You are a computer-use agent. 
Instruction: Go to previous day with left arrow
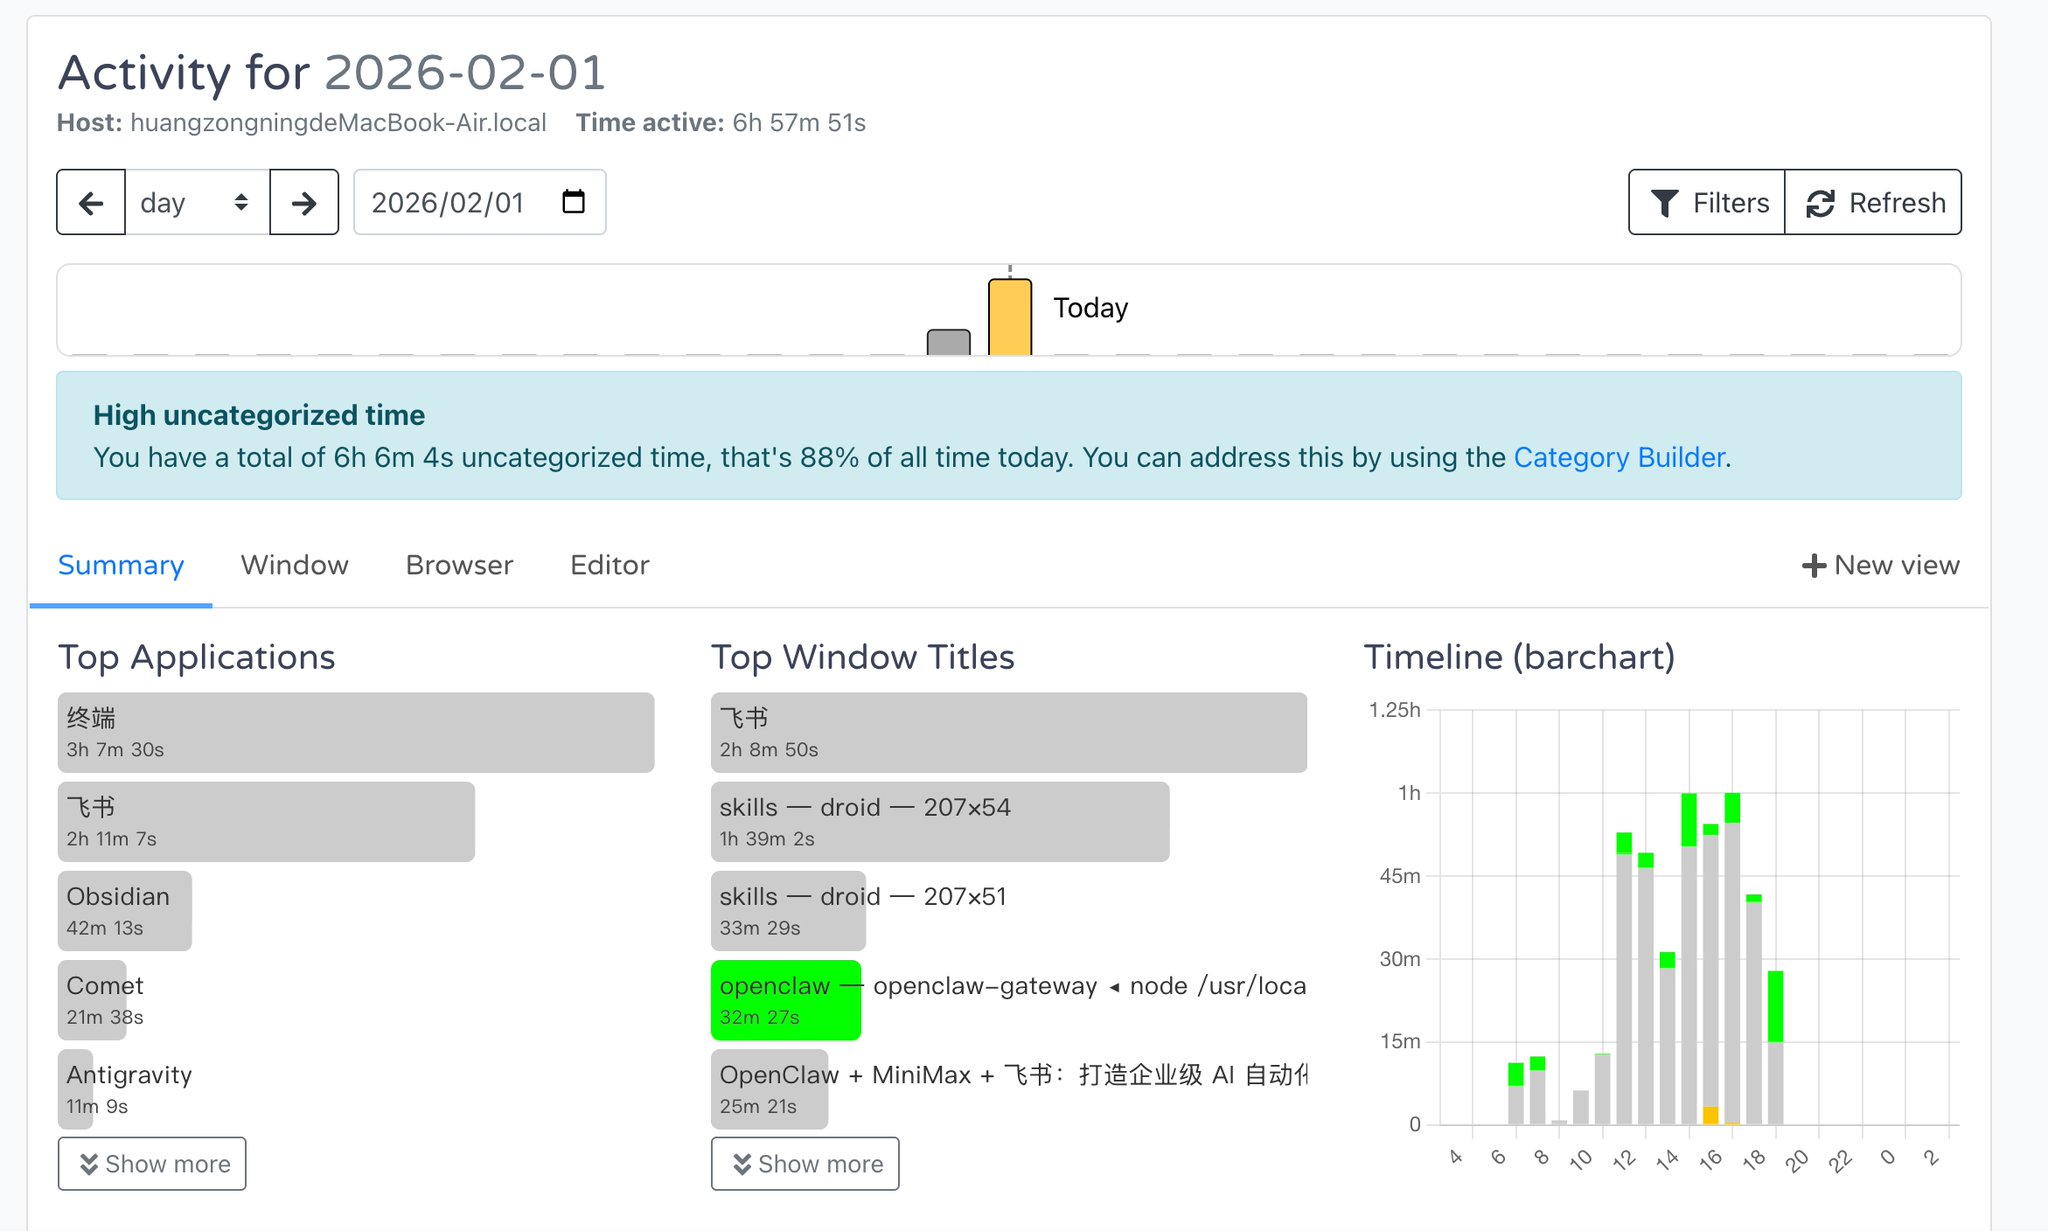coord(91,203)
